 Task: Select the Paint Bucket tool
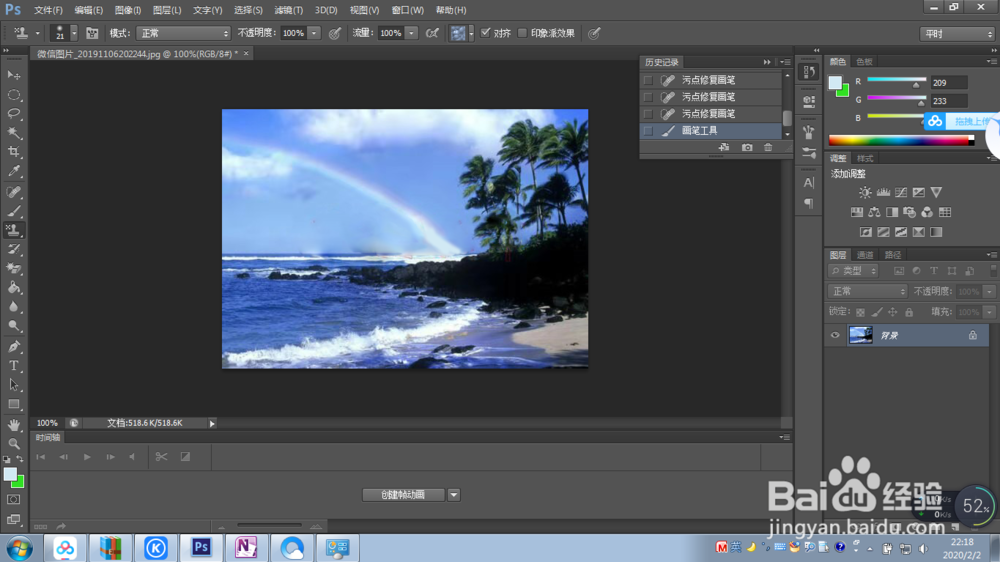pyautogui.click(x=13, y=288)
